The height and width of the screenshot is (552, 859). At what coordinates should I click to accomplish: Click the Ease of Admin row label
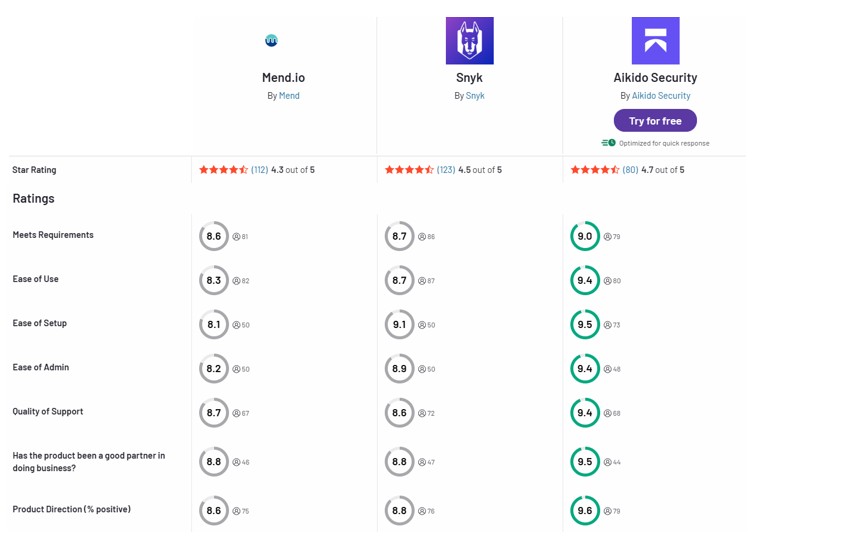click(x=41, y=367)
